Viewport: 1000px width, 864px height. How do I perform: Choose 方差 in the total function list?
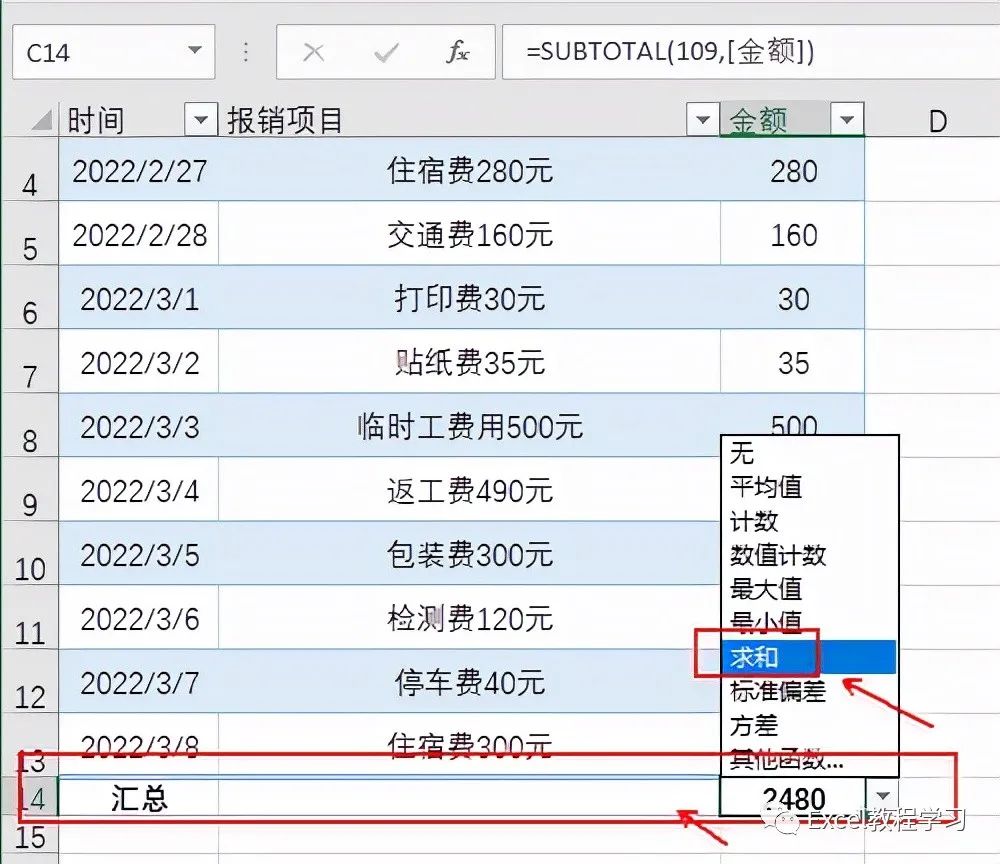coord(810,725)
